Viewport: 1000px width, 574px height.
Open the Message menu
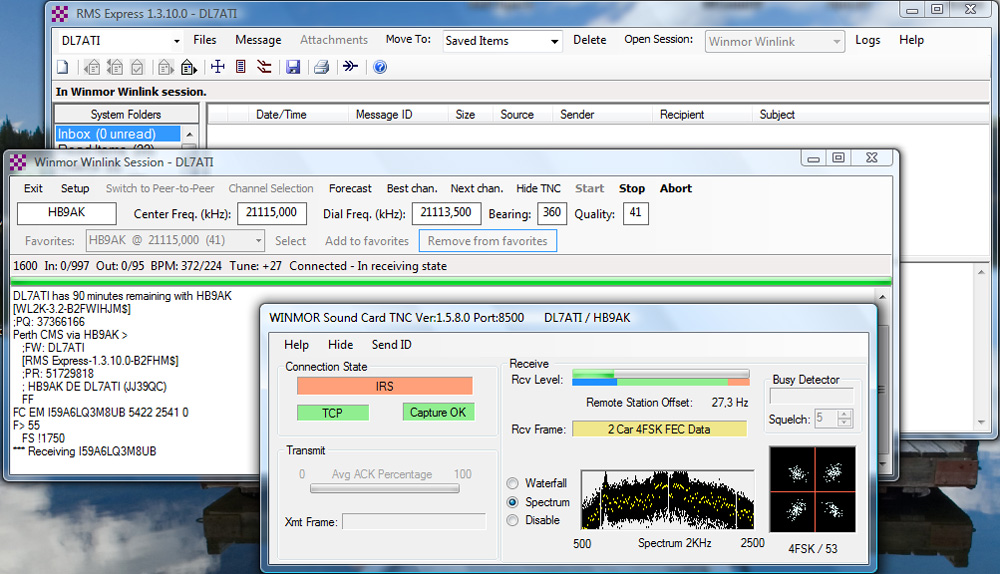258,40
